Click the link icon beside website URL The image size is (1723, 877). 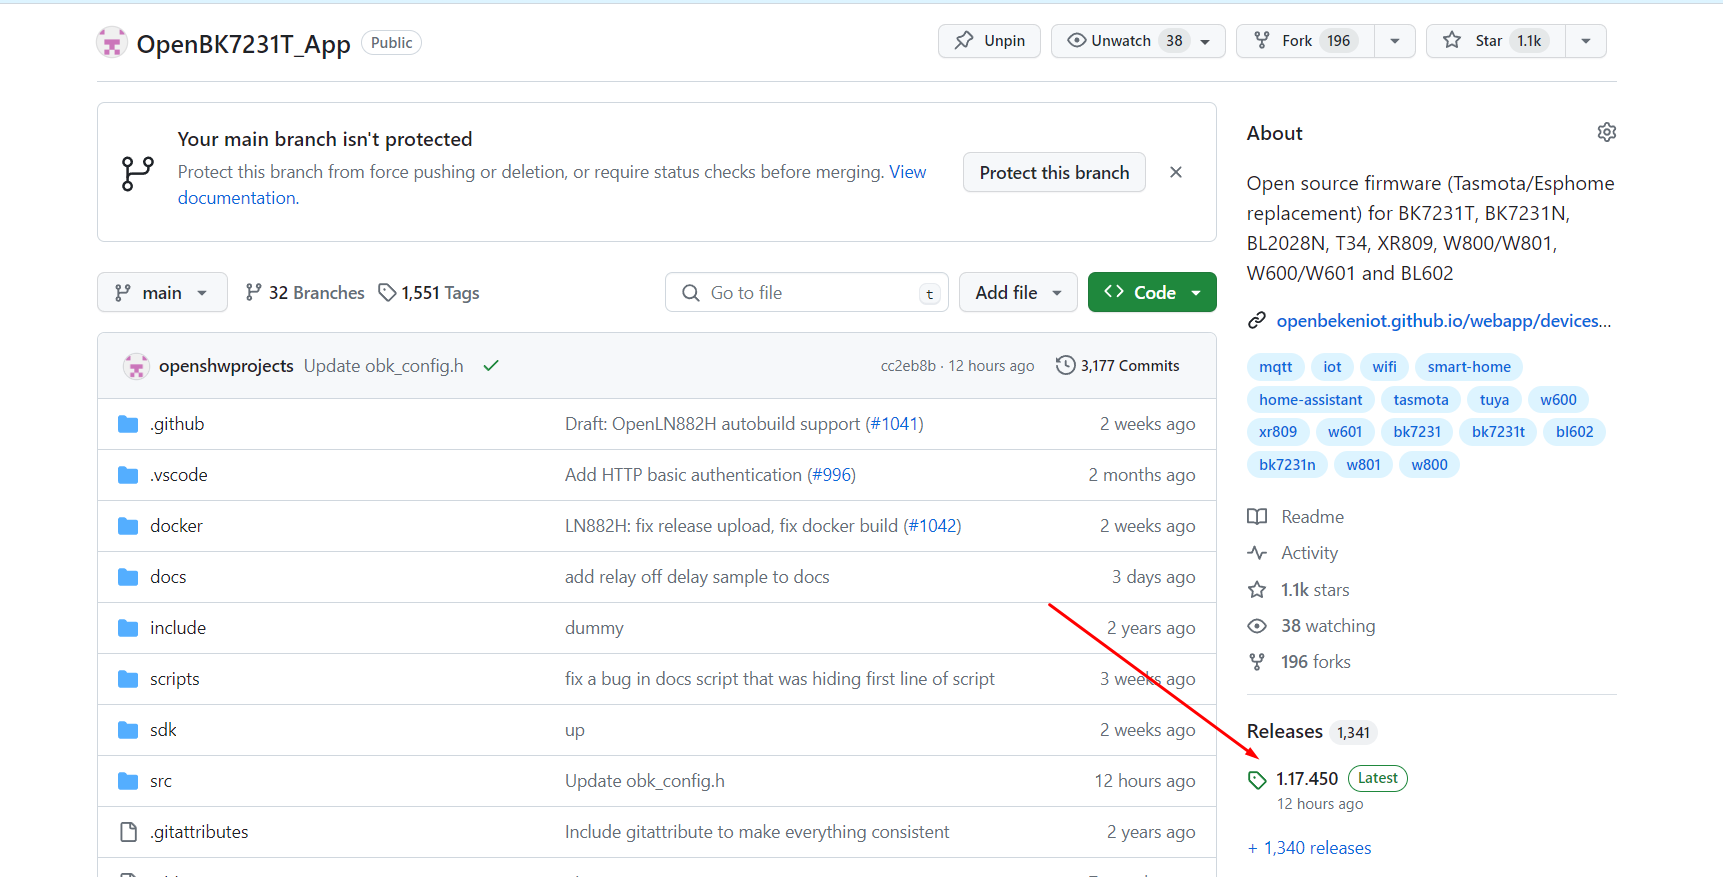[x=1257, y=321]
